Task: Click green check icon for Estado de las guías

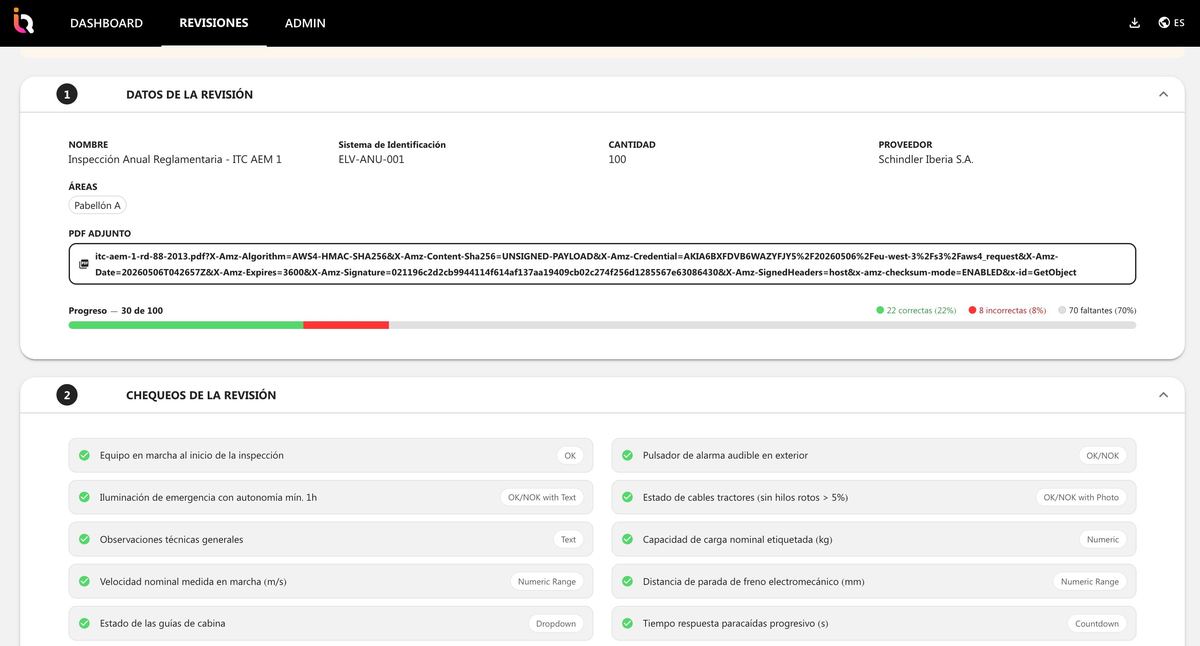Action: tap(84, 624)
